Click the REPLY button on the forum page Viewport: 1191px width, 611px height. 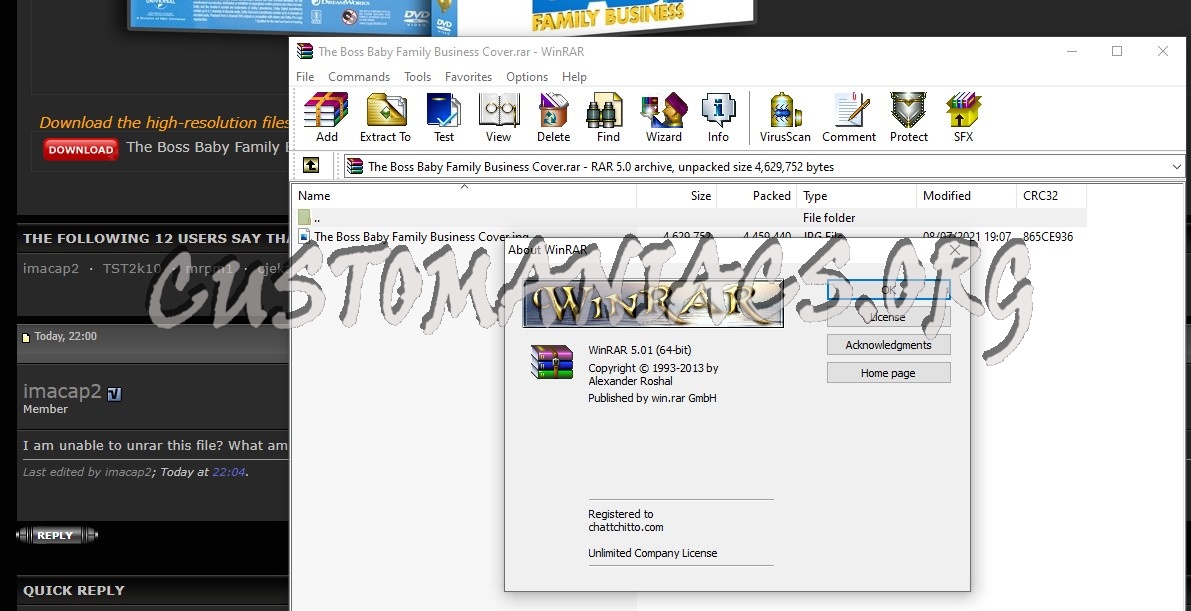click(x=56, y=536)
